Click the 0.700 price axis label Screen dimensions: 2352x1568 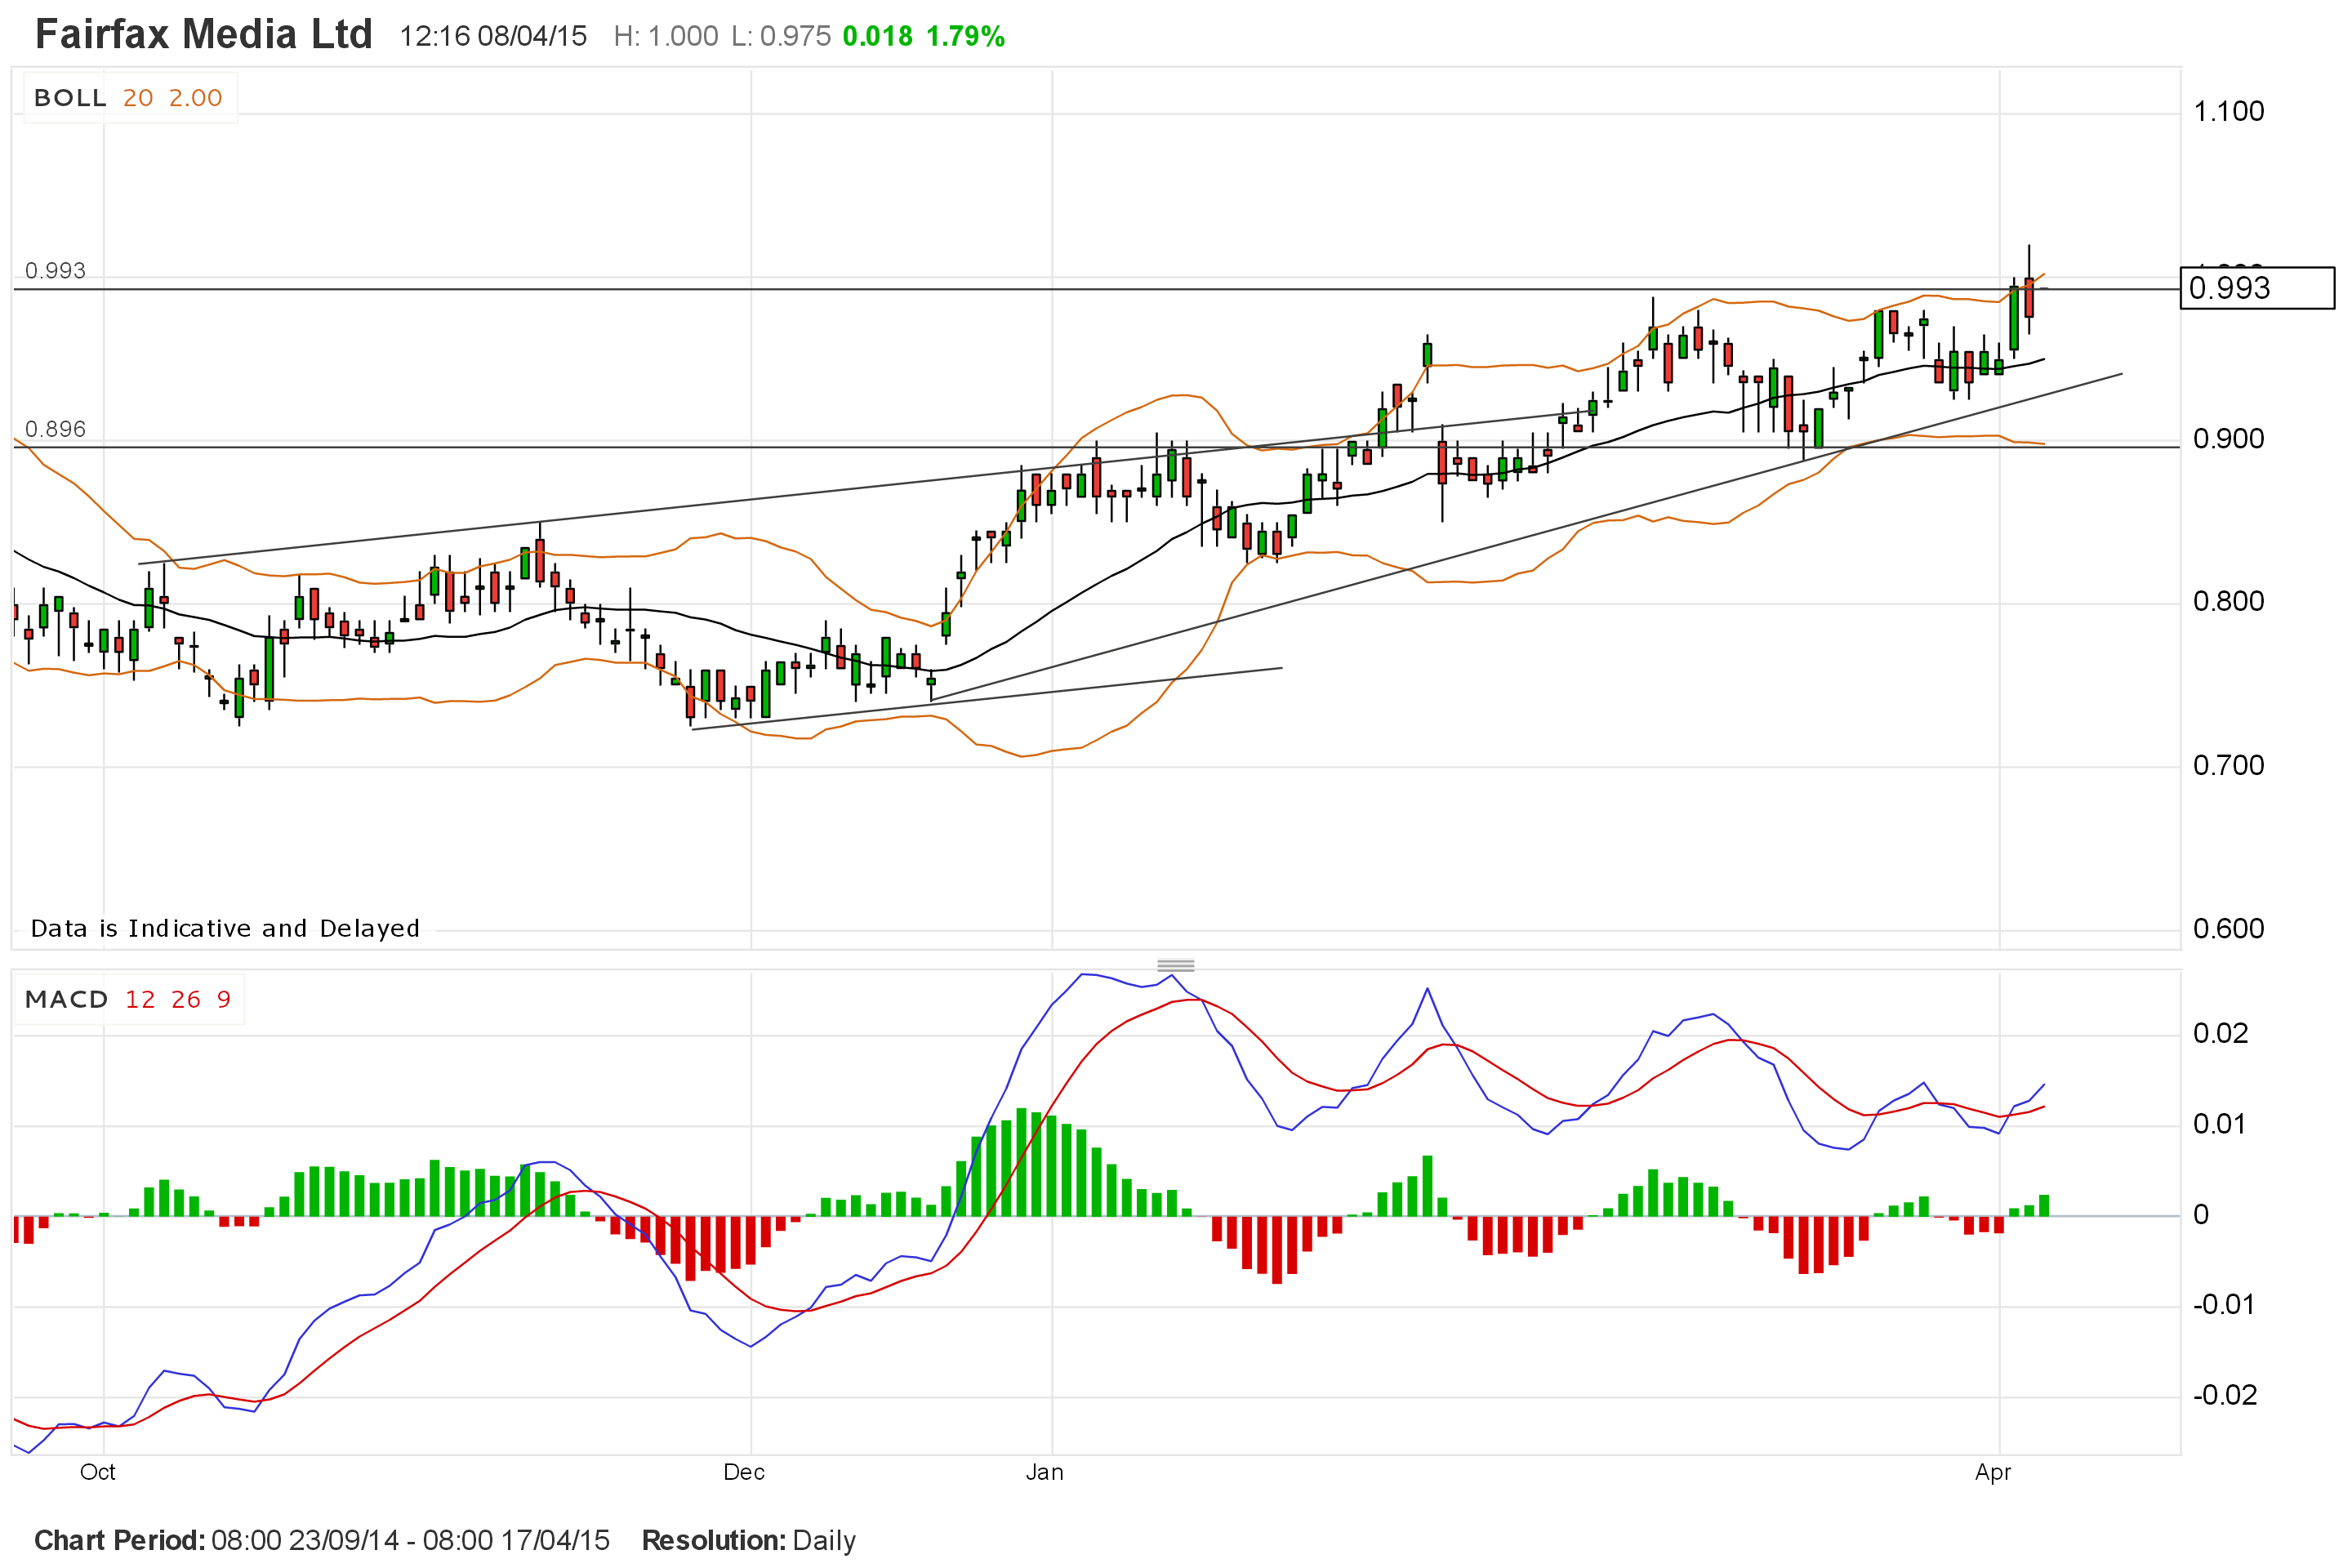2228,765
